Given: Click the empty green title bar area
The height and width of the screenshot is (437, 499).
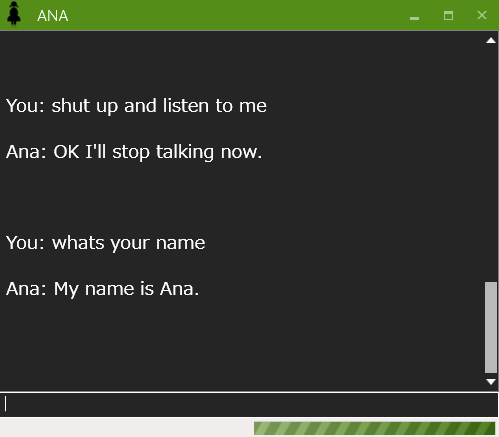Looking at the screenshot, I should click(233, 16).
